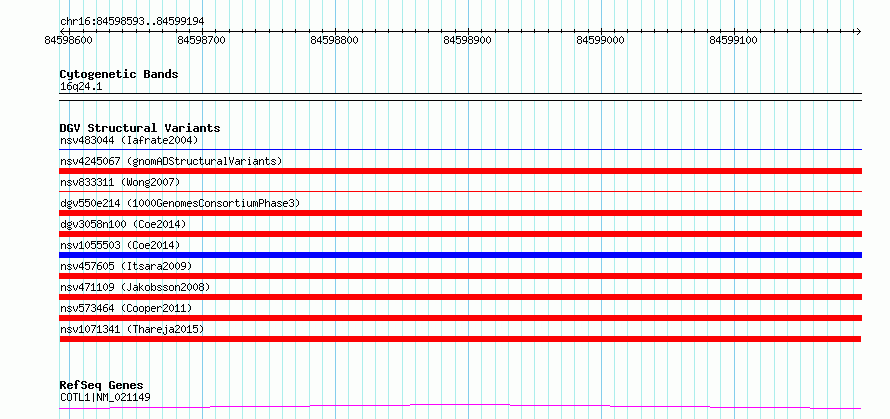Click the 16q24.1 band label

tap(81, 87)
